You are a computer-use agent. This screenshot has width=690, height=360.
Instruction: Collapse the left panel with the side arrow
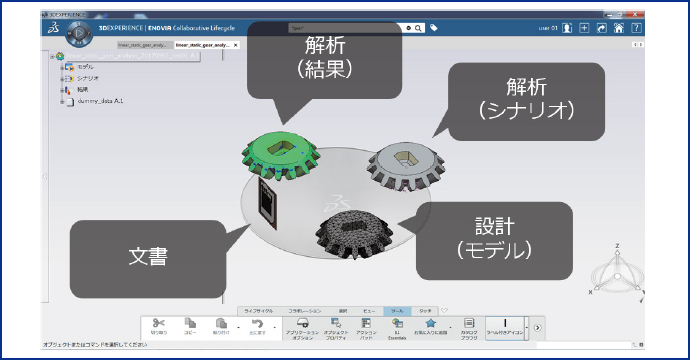[44, 176]
